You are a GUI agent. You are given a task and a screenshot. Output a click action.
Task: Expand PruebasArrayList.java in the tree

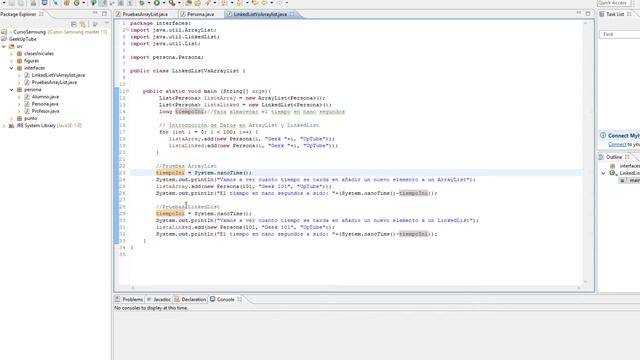pyautogui.click(x=19, y=82)
